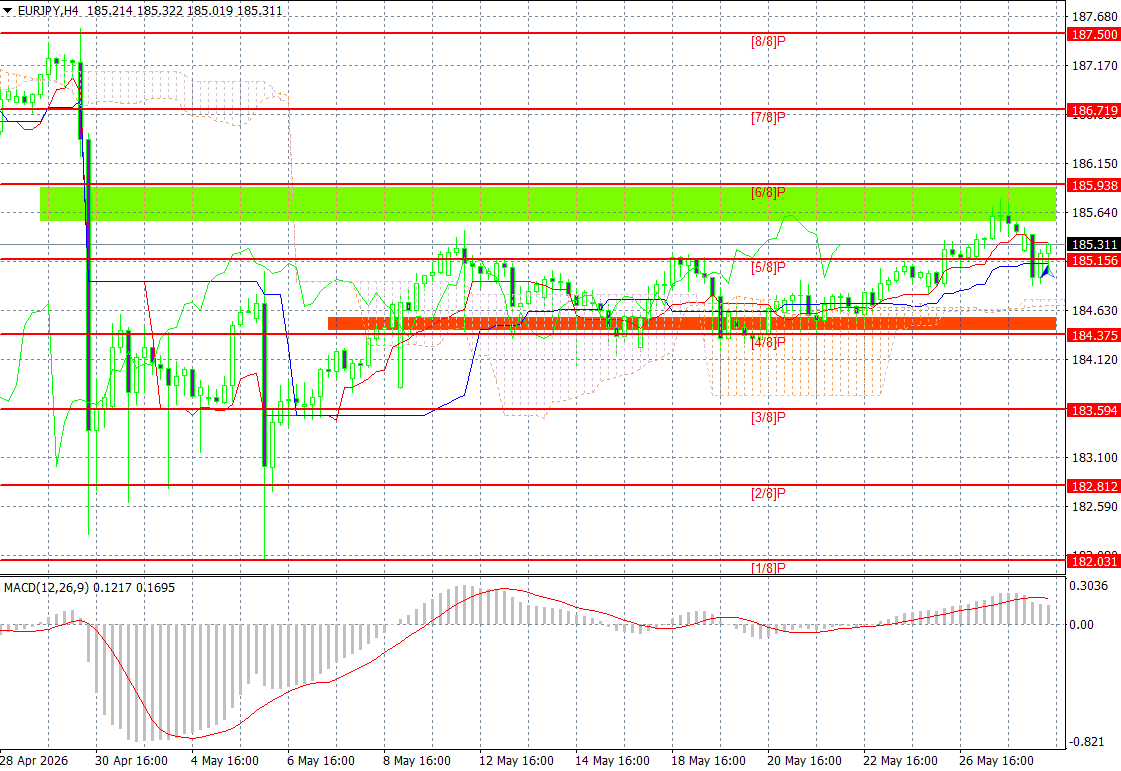Select the green resistance zone rectangle
This screenshot has height=771, width=1121.
(548, 204)
